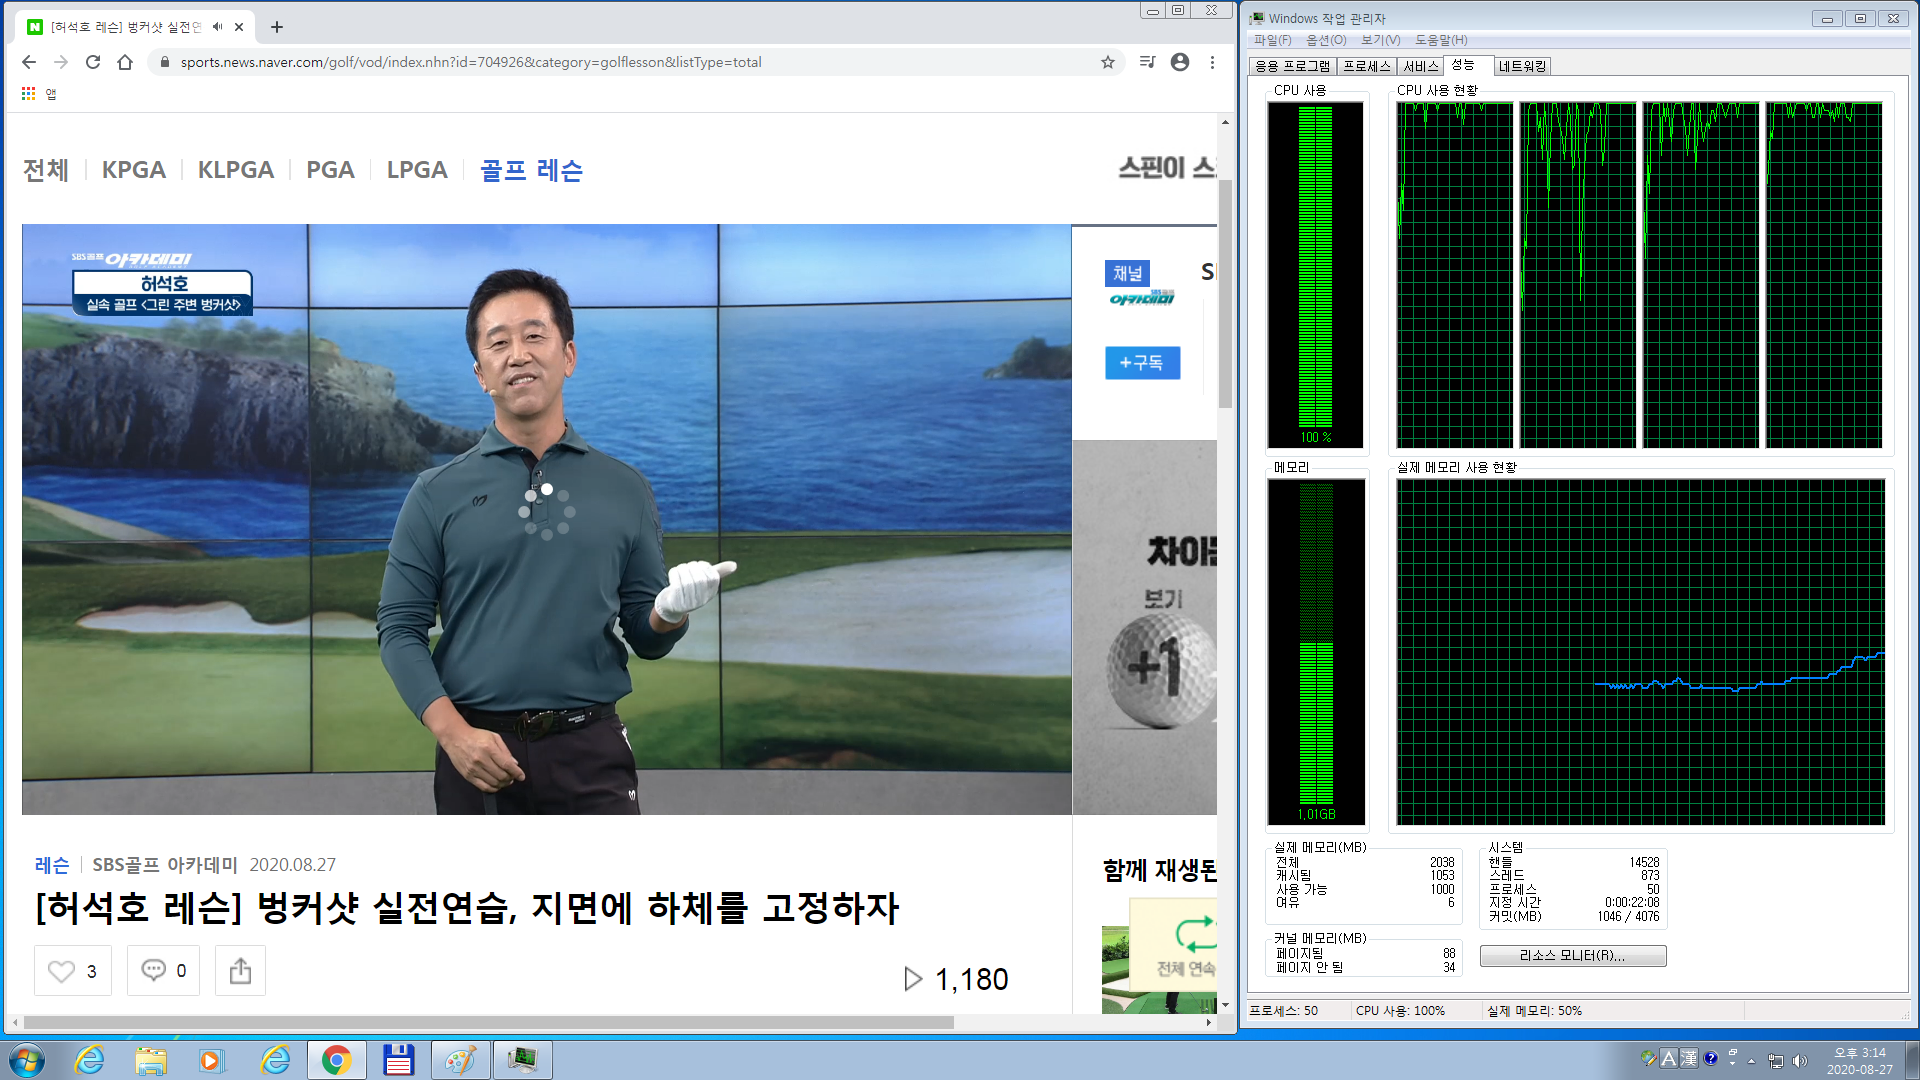Screen dimensions: 1920x1080
Task: Toggle the 漢 Hanja conversion button
Action: (1689, 1058)
